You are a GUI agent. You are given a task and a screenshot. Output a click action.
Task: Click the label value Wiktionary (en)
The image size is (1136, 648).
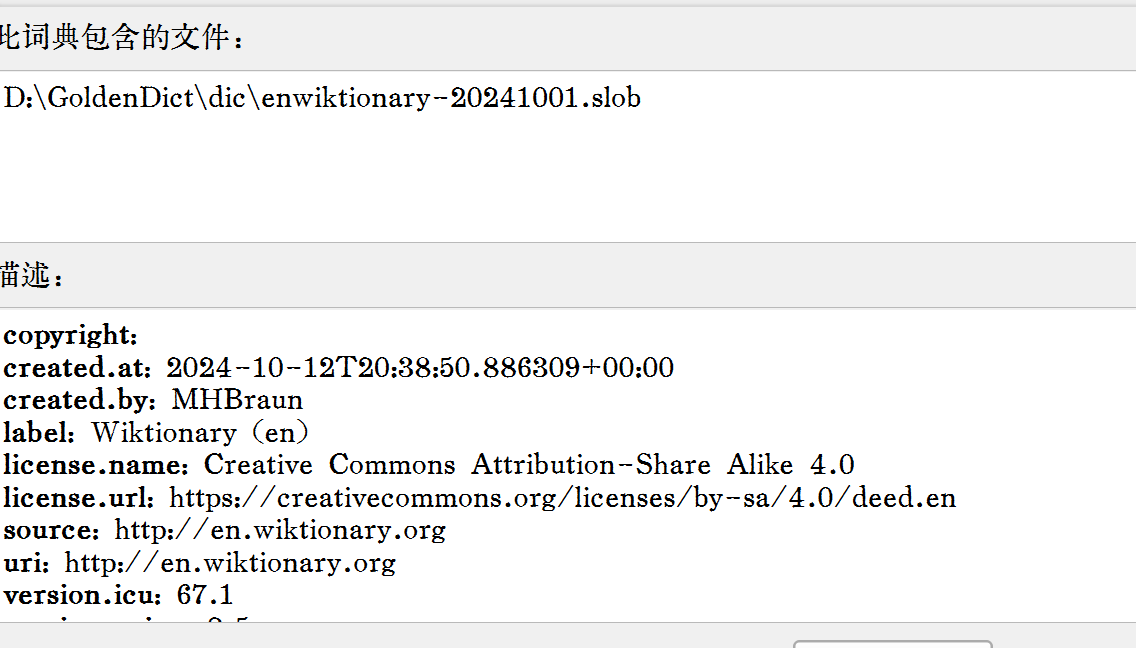pos(201,433)
